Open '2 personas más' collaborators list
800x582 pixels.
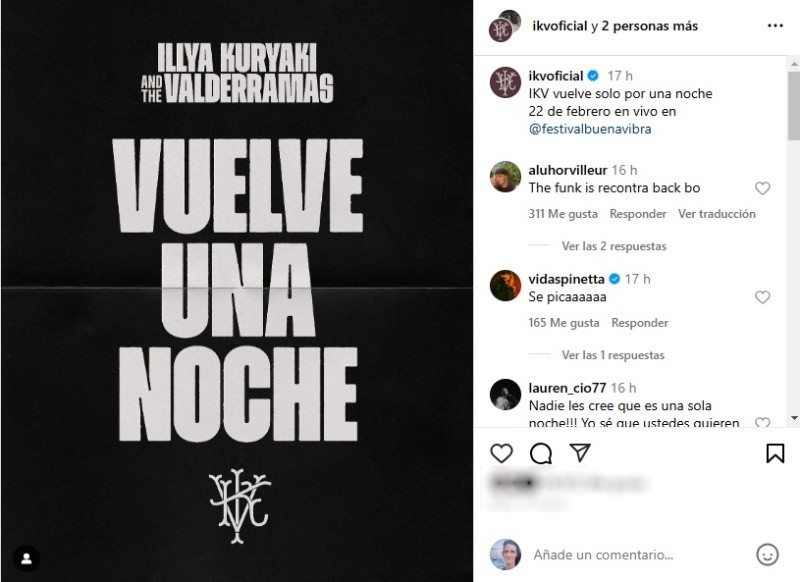[x=649, y=26]
